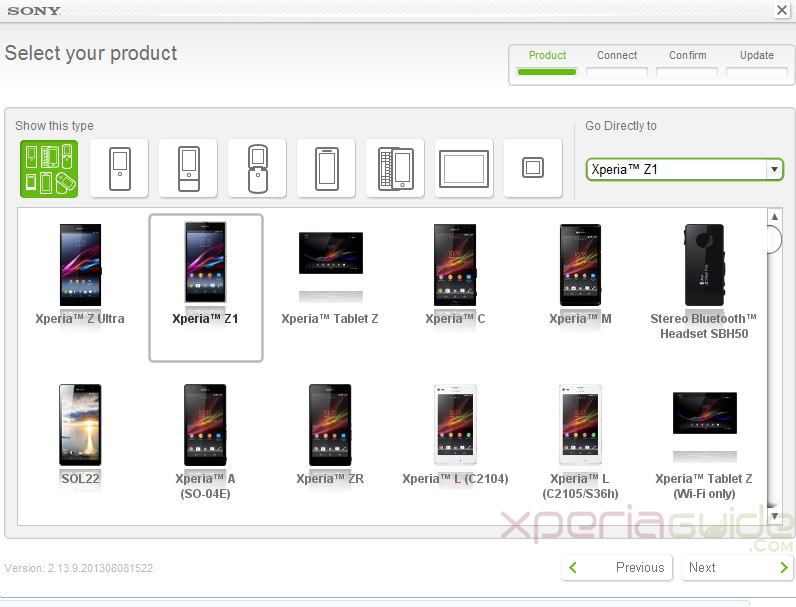Screen dimensions: 796x607
Task: Click the SOL22 label text
Action: 80,479
